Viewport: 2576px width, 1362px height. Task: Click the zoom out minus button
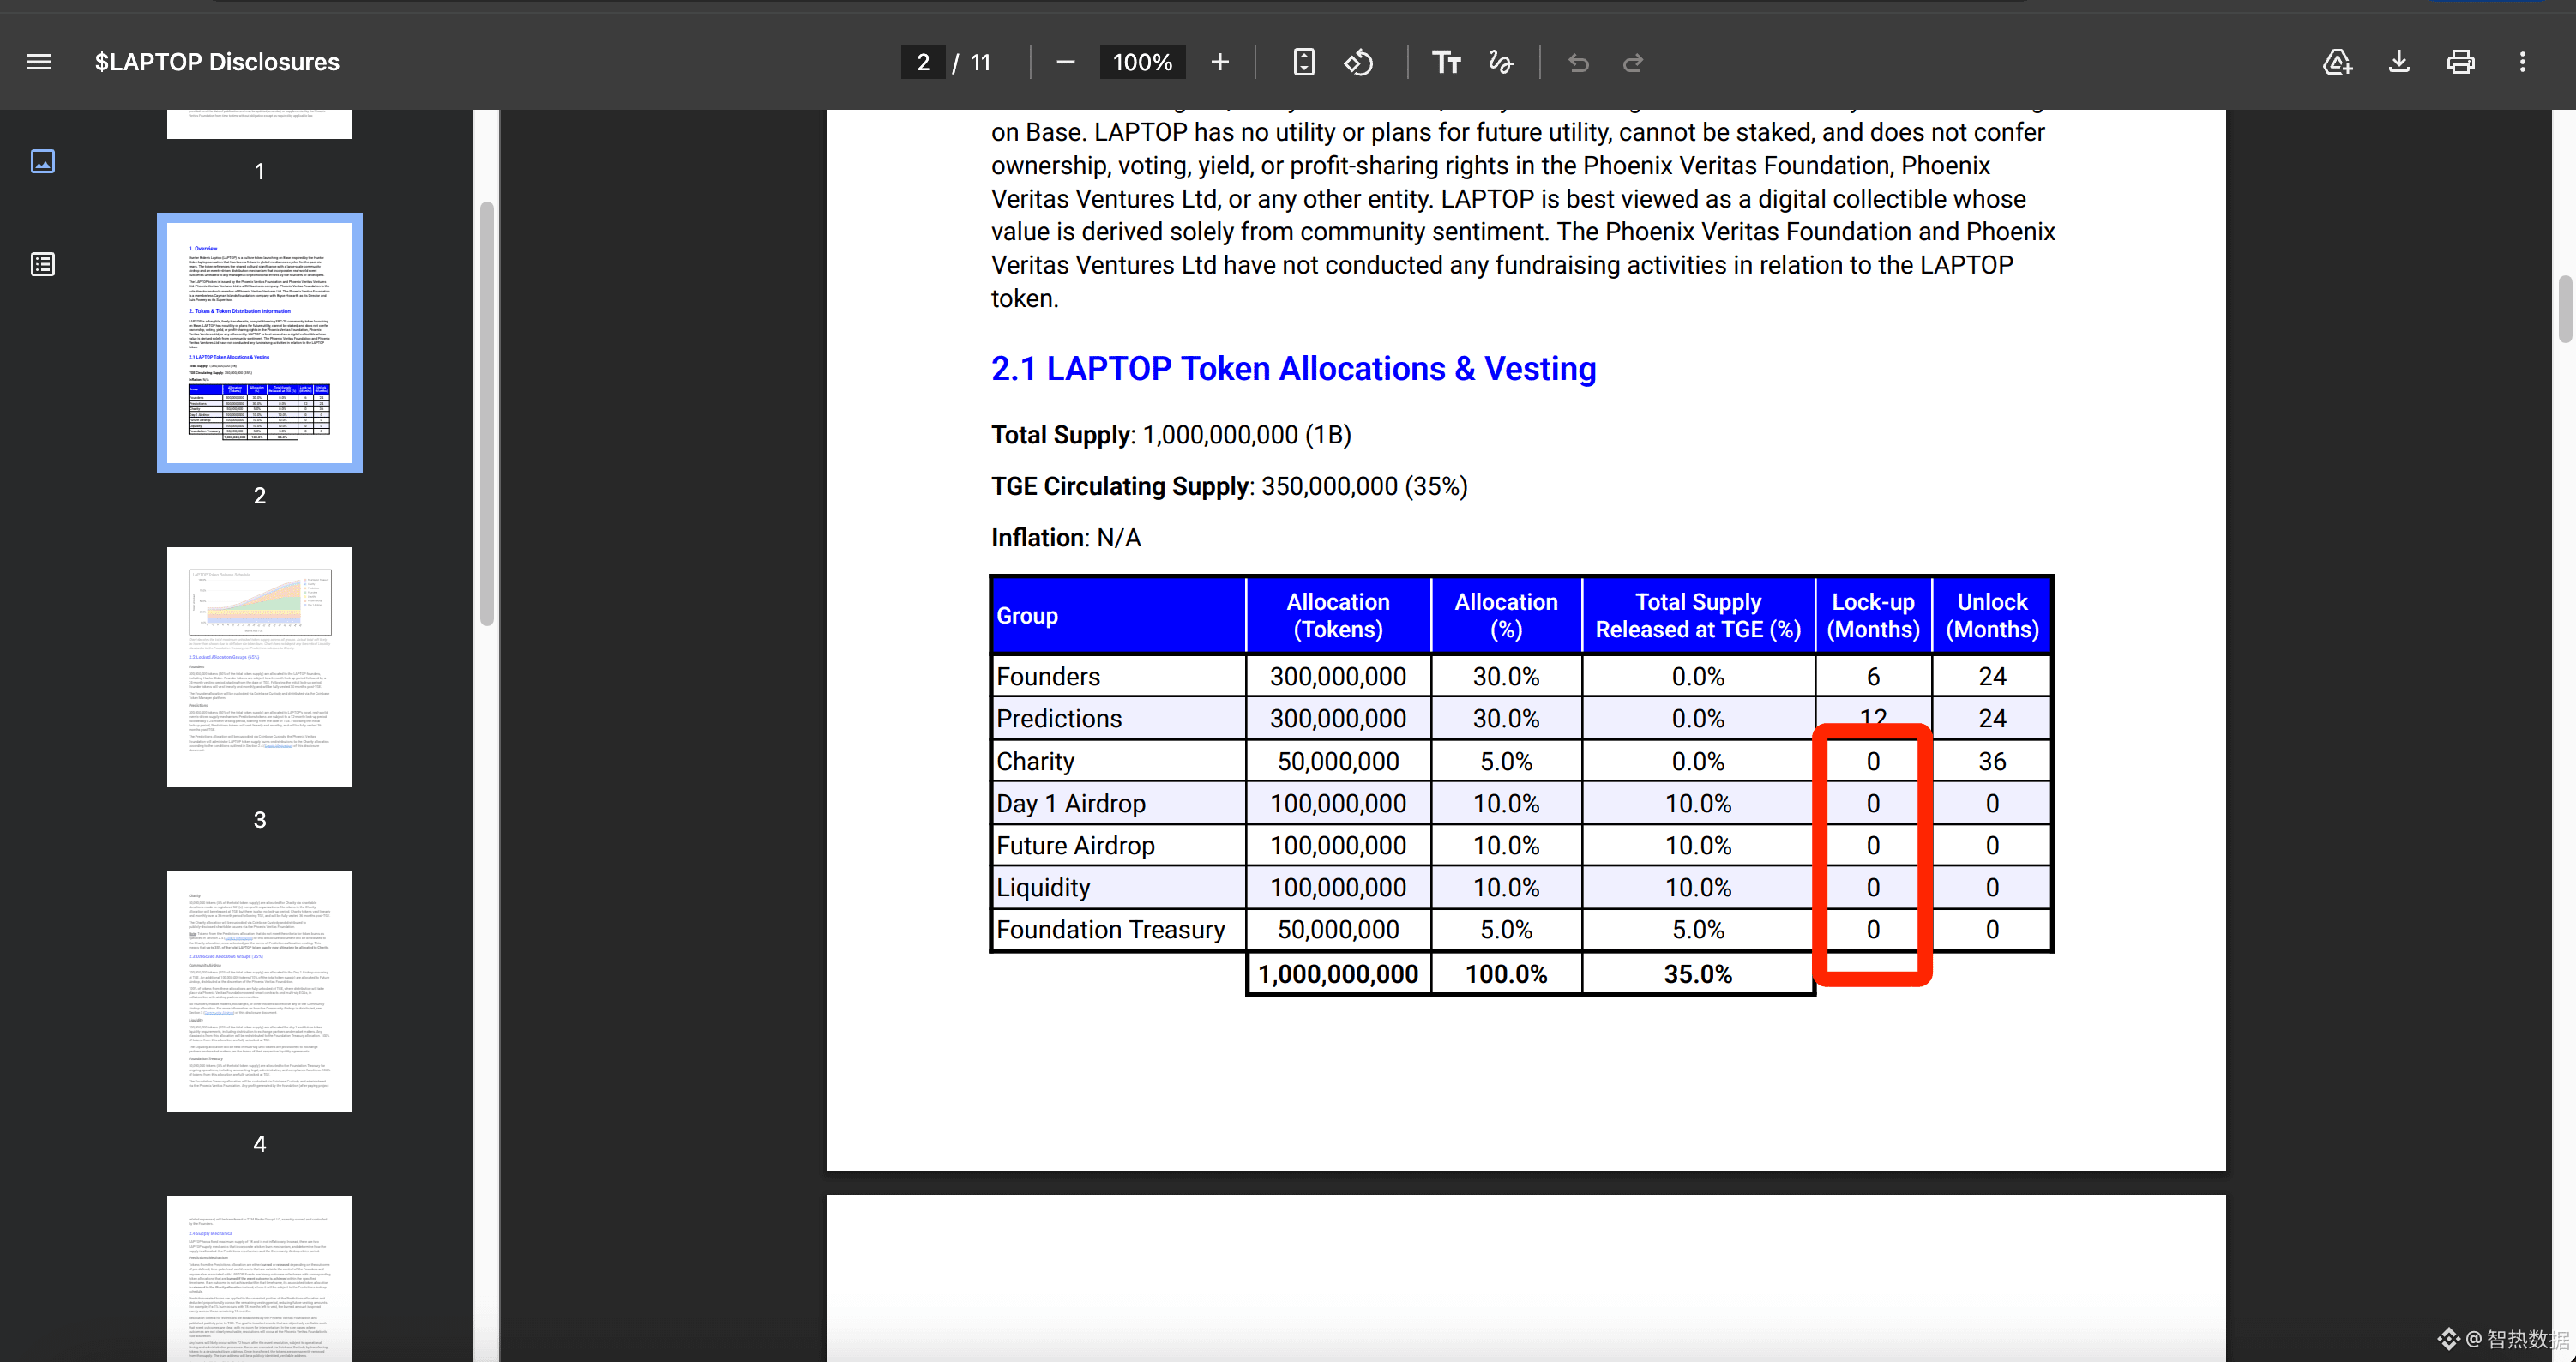1065,62
